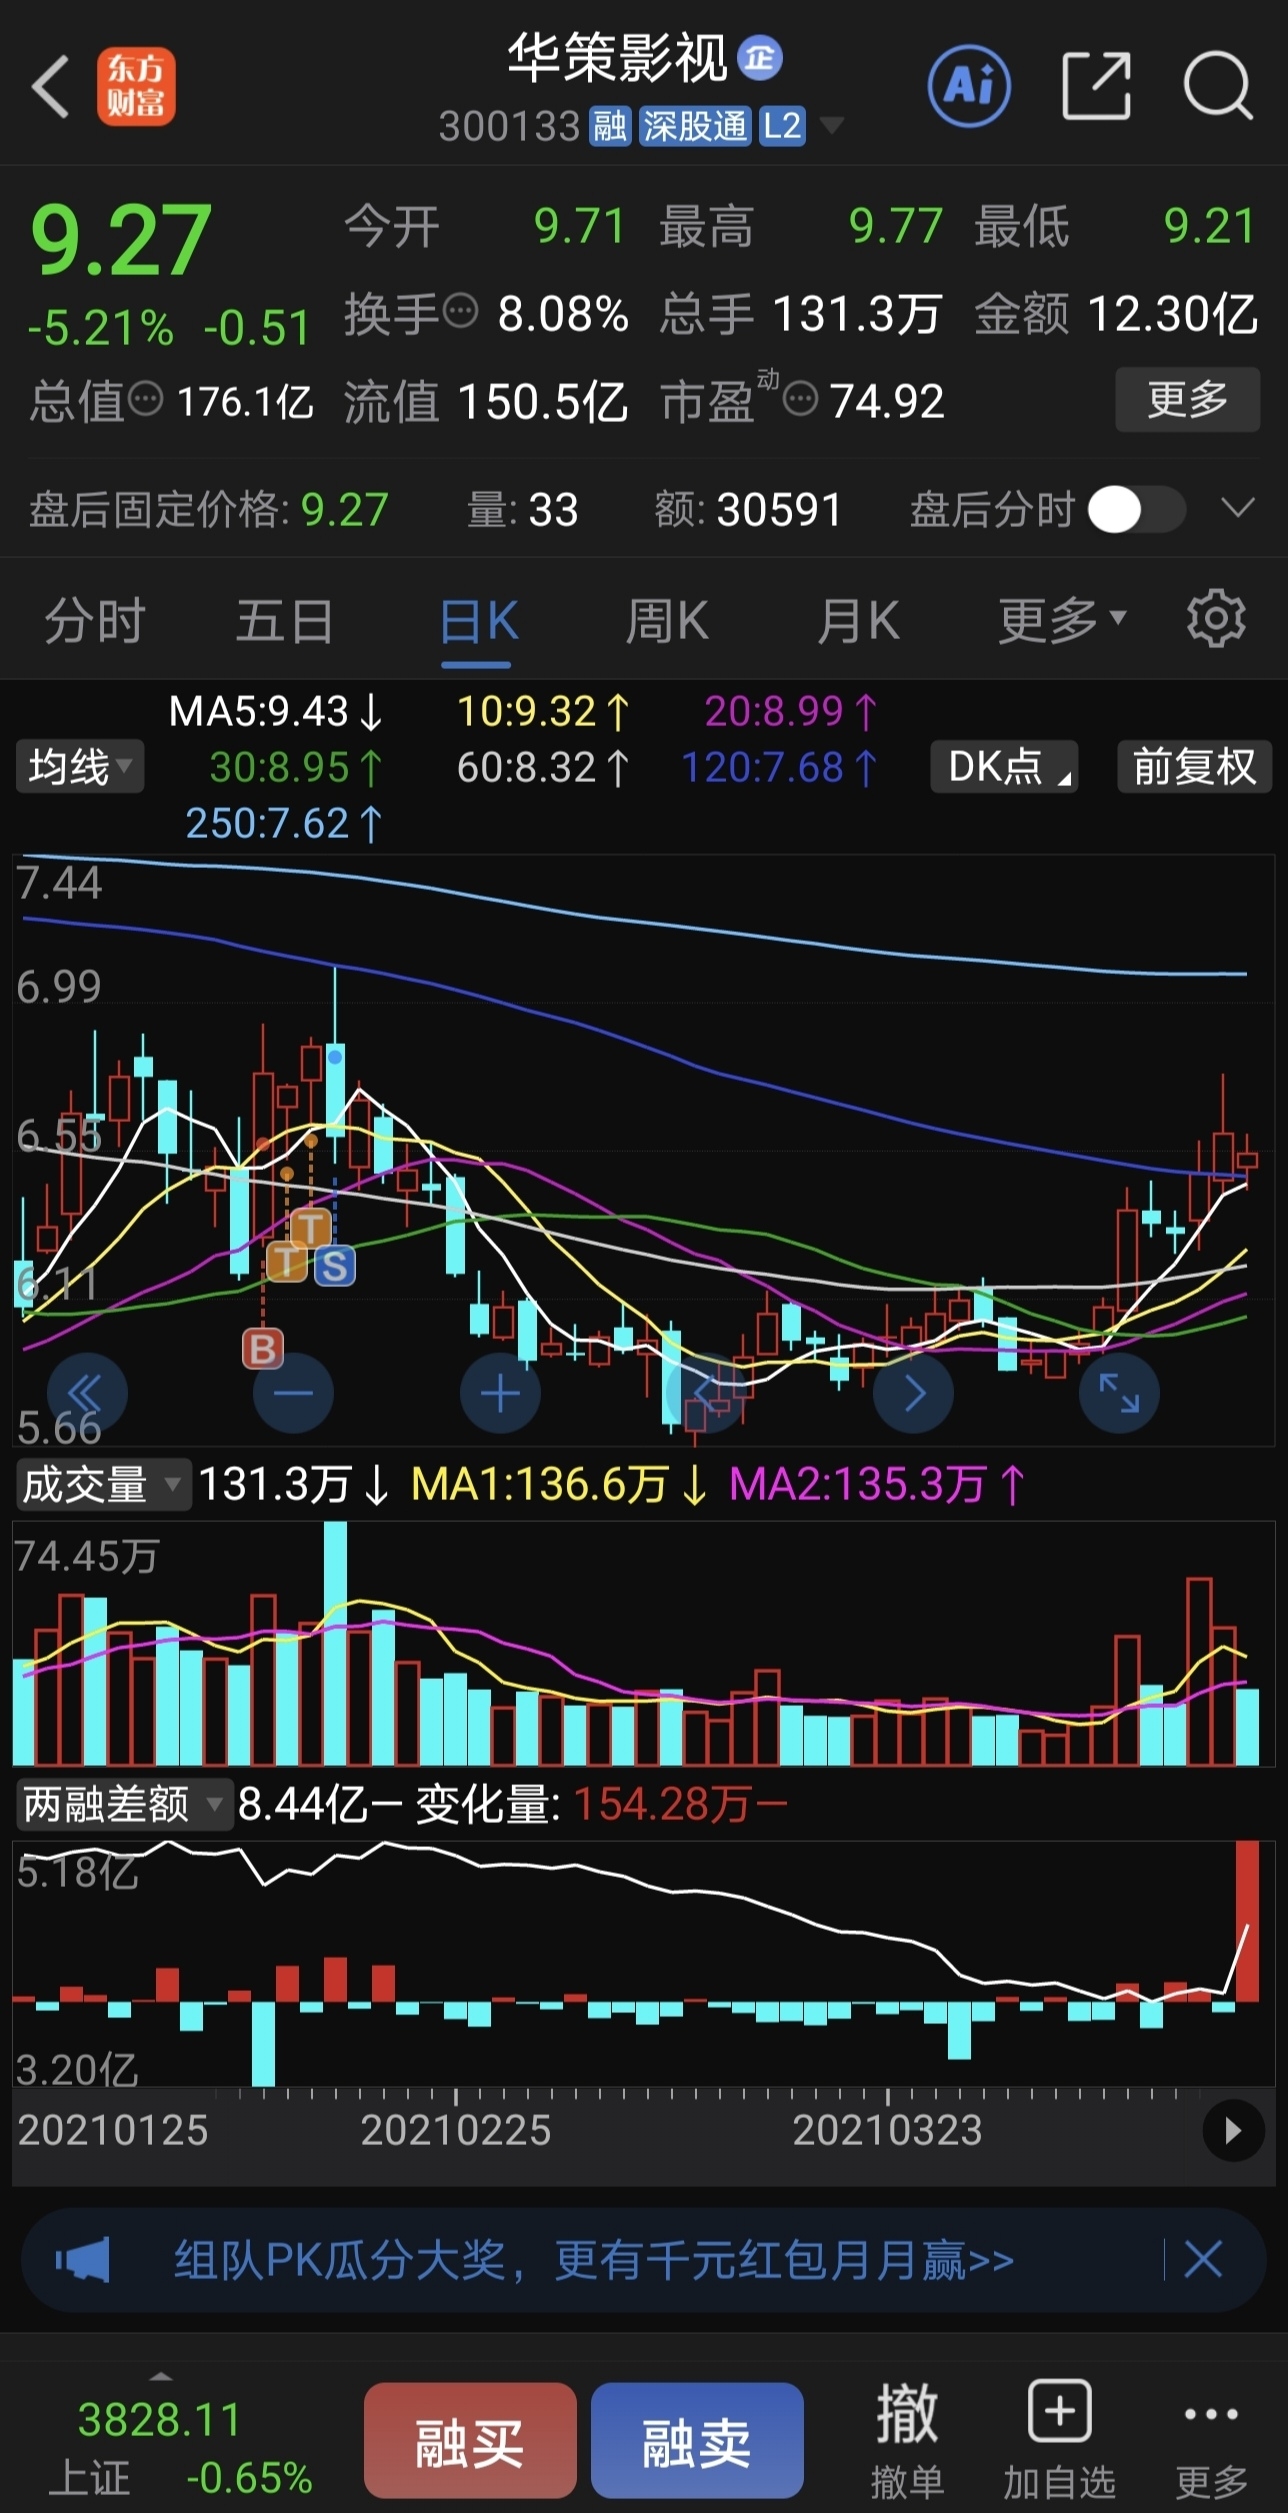The height and width of the screenshot is (2513, 1288).
Task: Open the 东方财富 logo icon
Action: click(x=136, y=87)
